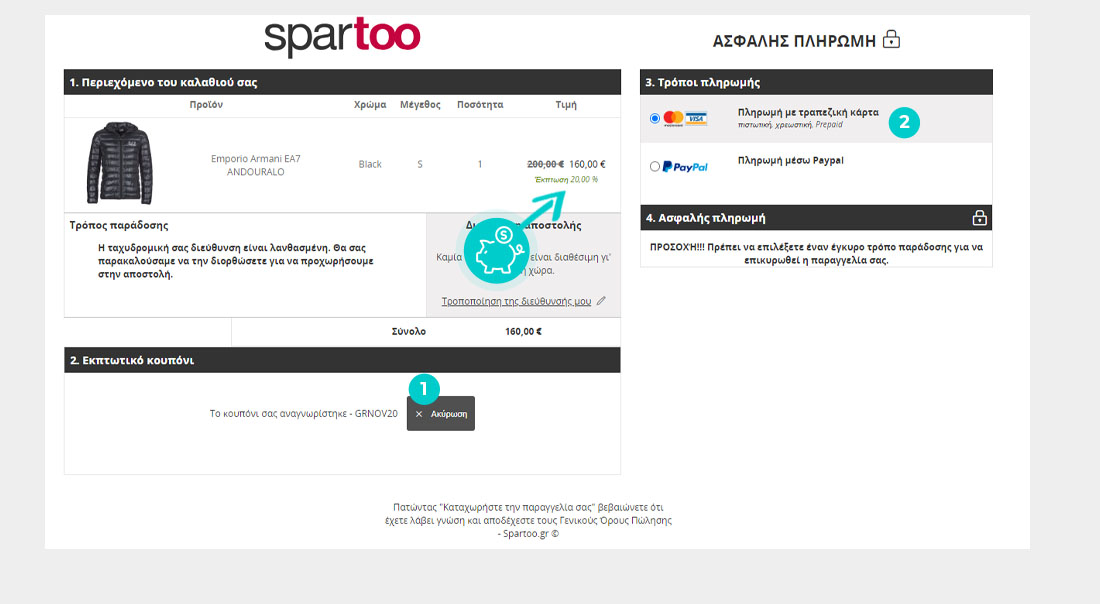The width and height of the screenshot is (1100, 604).
Task: Click the padlock icon next to ΑΣΦΑΛΗΣ ΠΛΗΡΩΜΗ
Action: [891, 39]
